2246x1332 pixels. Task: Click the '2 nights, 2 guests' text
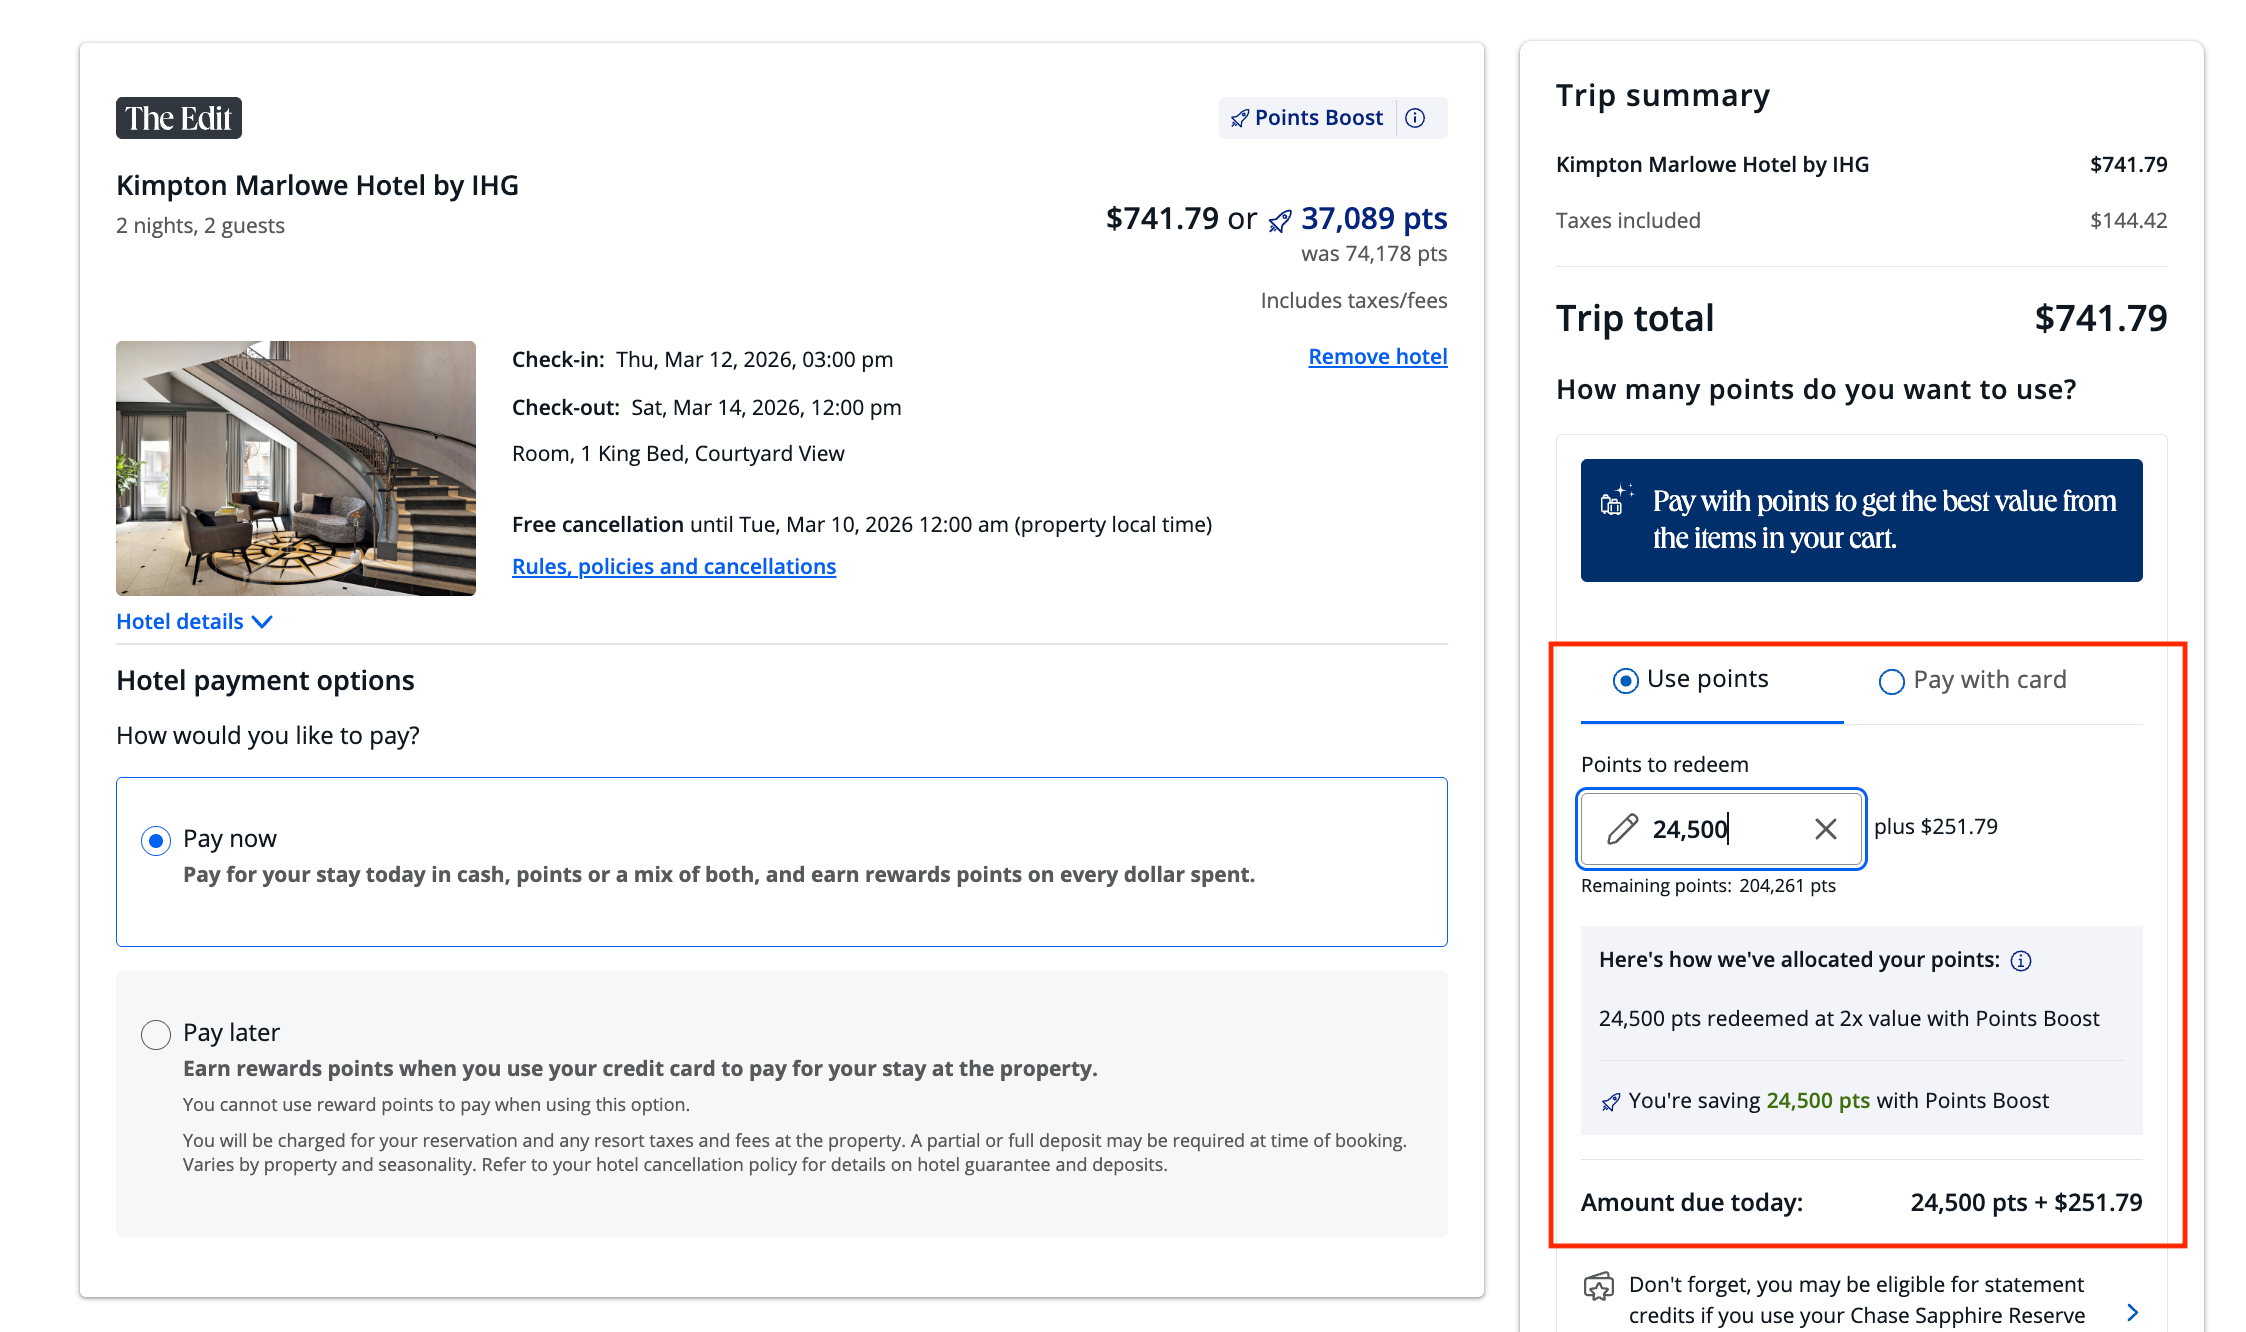200,226
